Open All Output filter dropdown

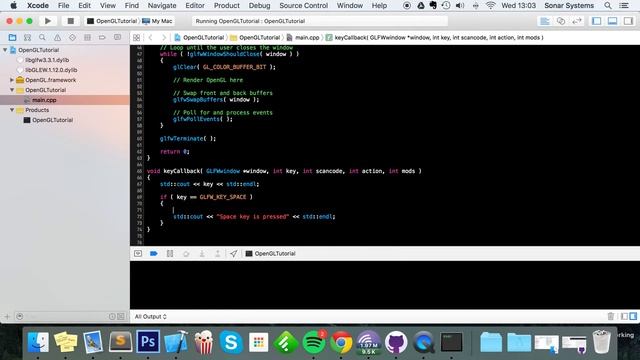click(151, 316)
